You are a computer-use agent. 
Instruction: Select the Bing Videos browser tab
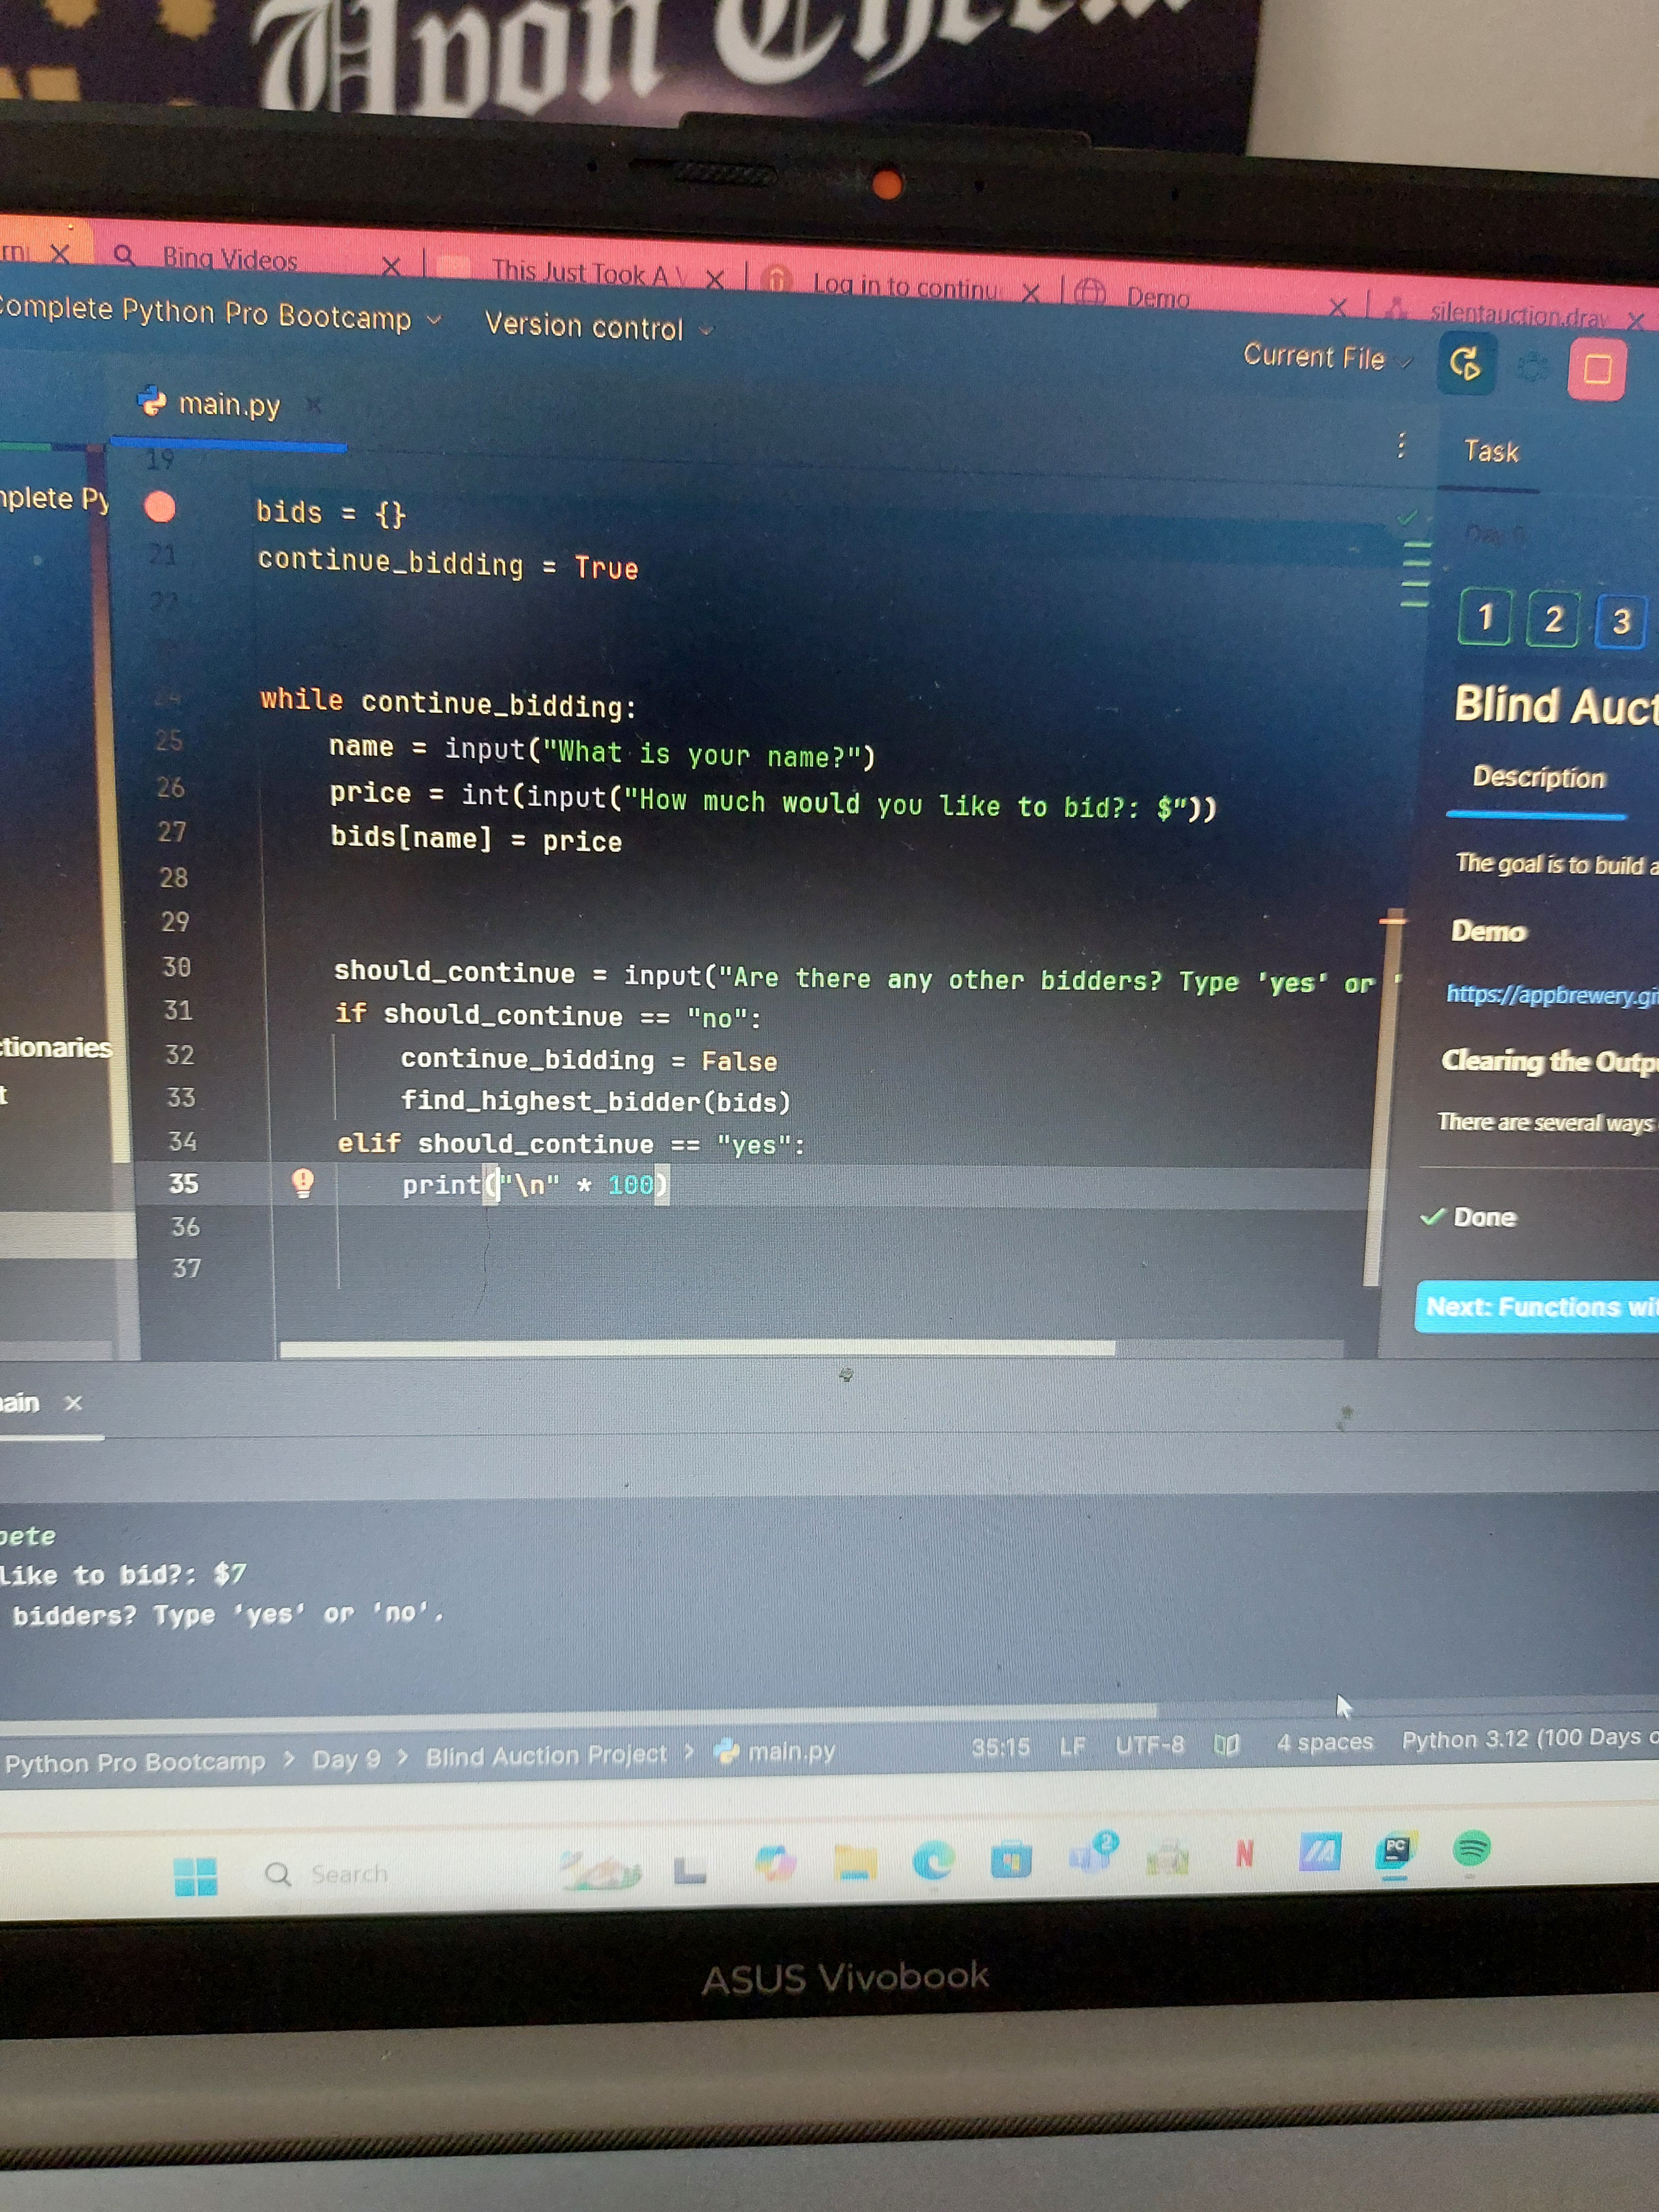(x=230, y=259)
